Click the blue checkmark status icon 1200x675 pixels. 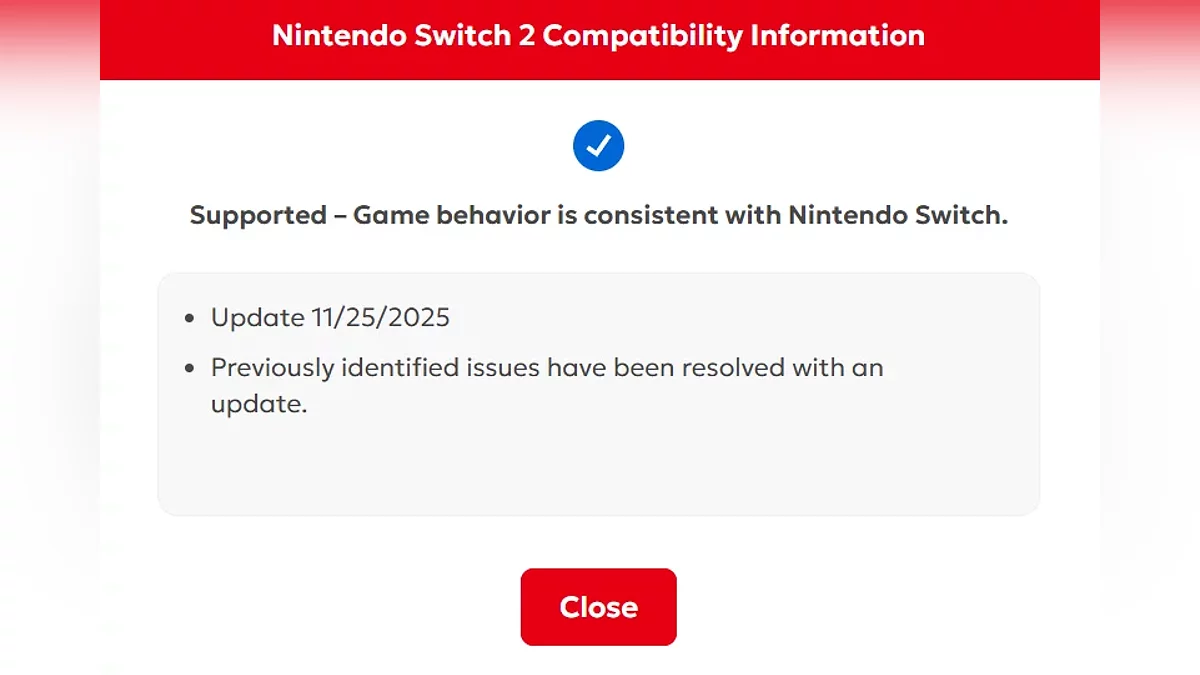(598, 146)
